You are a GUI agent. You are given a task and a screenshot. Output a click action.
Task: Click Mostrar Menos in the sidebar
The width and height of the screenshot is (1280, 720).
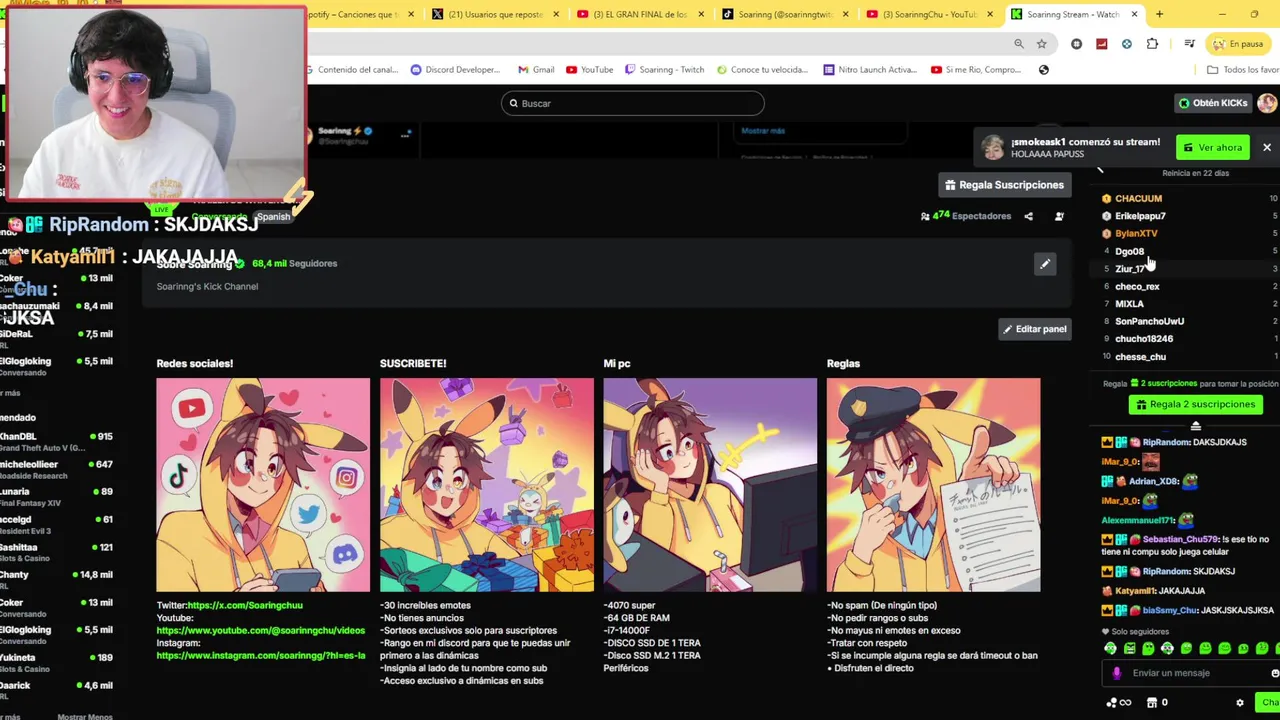pos(85,716)
